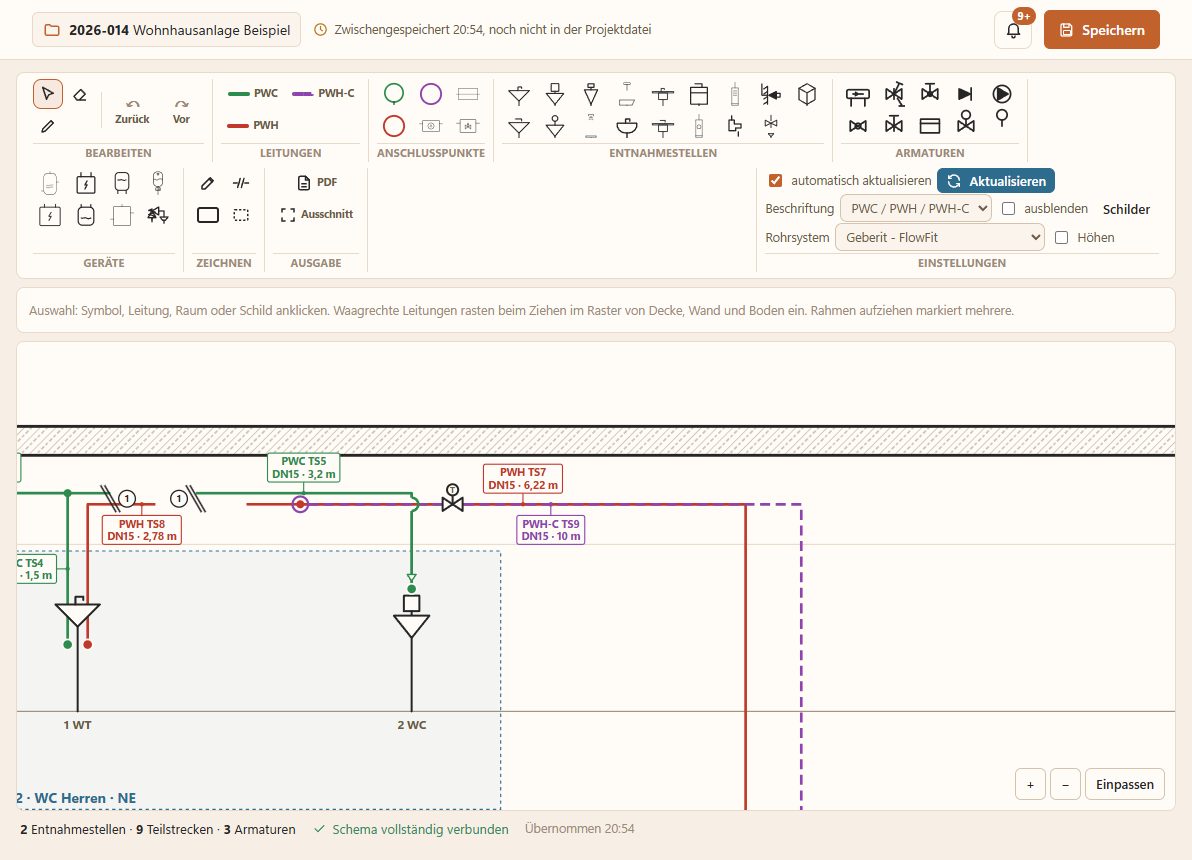Viewport: 1192px width, 860px height.
Task: Click the Ausschnitt output button
Action: pos(317,214)
